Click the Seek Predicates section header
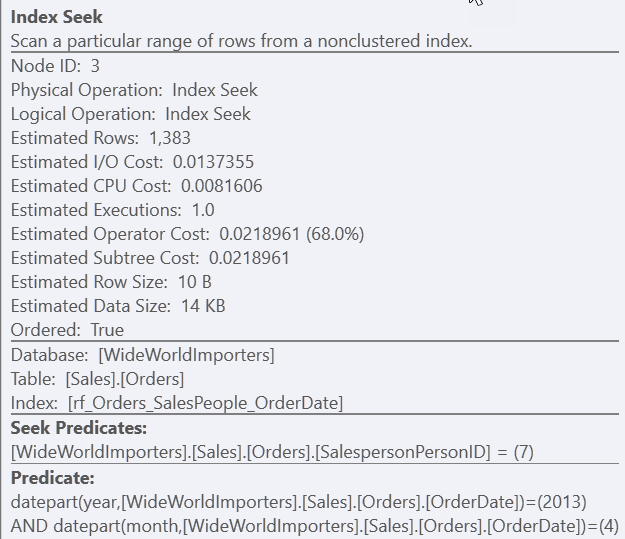The width and height of the screenshot is (625, 539). pos(79,428)
